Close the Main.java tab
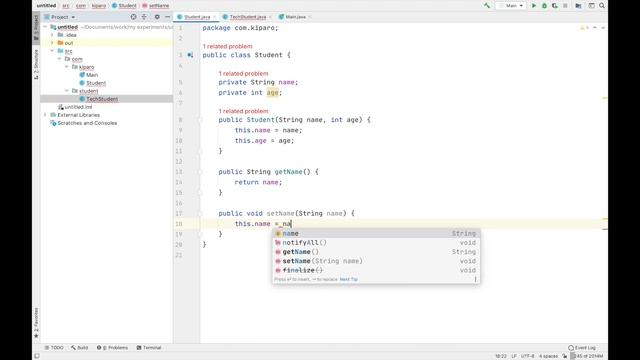Screen dimensions: 640x360 pyautogui.click(x=310, y=17)
